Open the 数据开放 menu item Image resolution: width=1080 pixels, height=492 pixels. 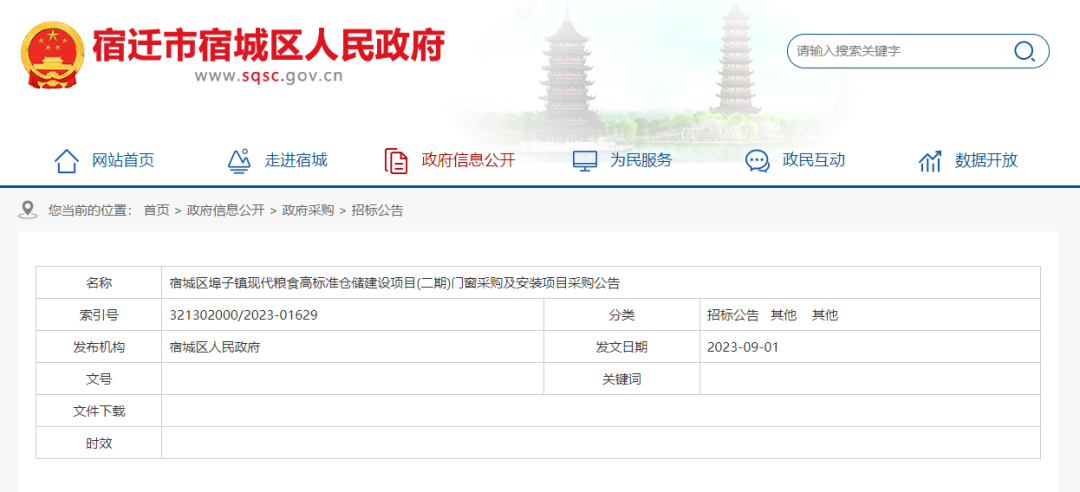pos(986,161)
